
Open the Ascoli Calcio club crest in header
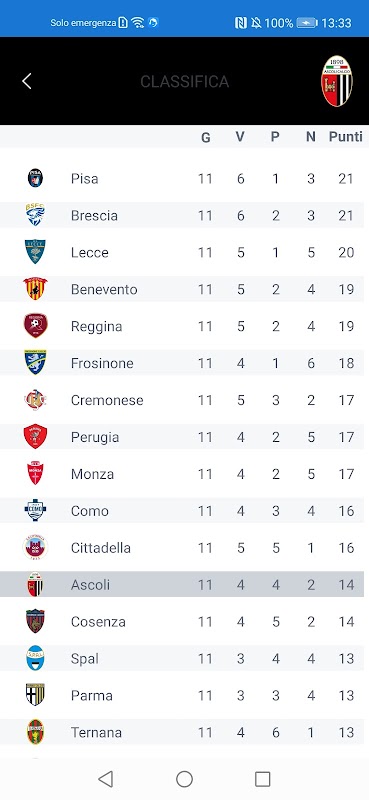tap(337, 81)
